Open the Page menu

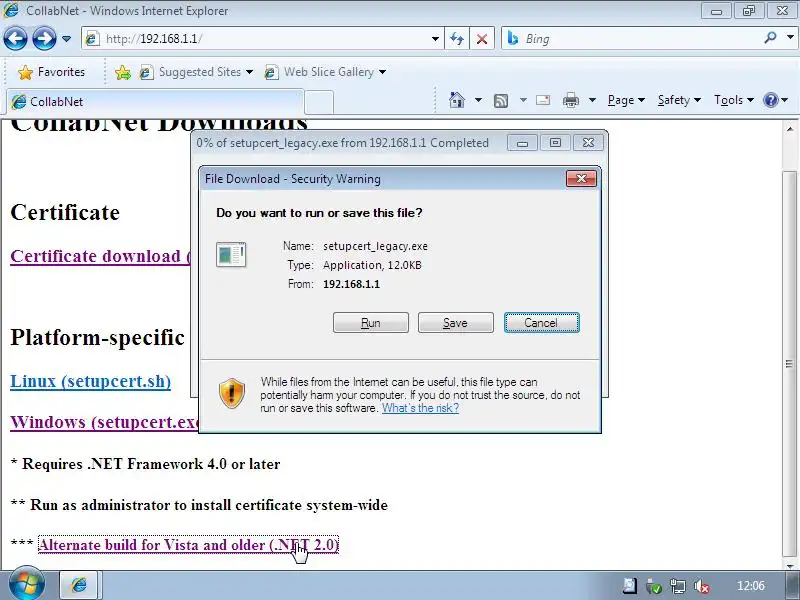coord(626,100)
